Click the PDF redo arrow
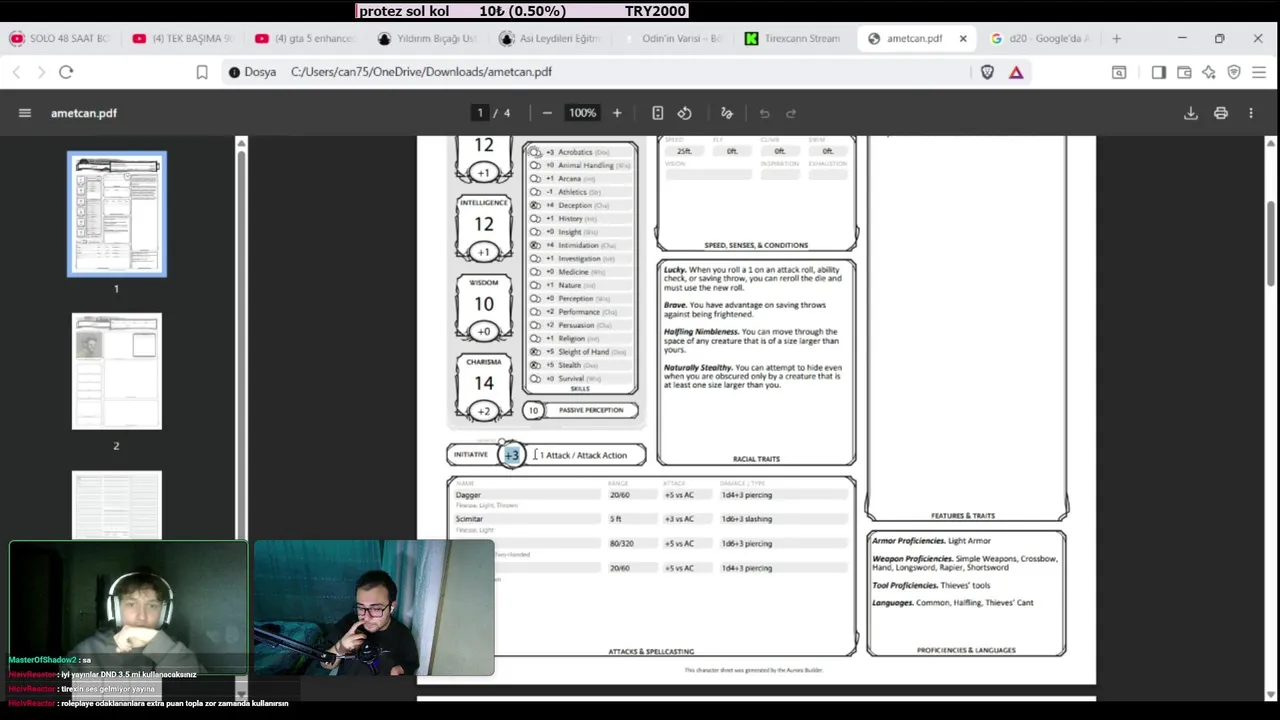The height and width of the screenshot is (720, 1280). click(791, 113)
